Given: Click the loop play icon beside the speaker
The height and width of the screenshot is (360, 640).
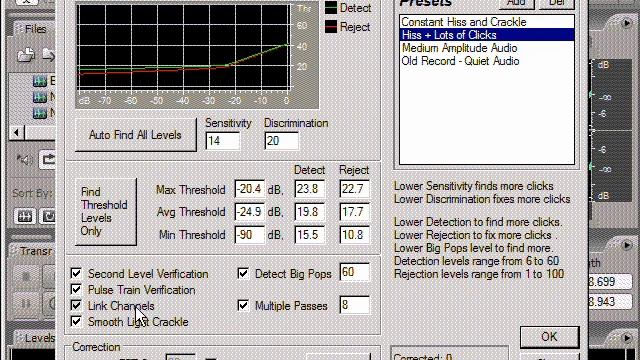Looking at the screenshot, I should 47,159.
